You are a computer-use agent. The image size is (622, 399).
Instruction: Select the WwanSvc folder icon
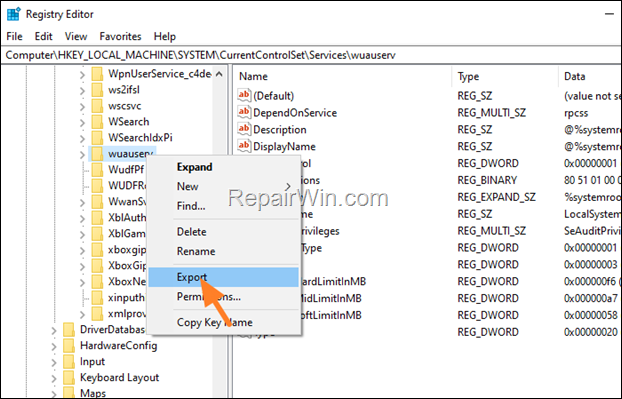(x=97, y=201)
